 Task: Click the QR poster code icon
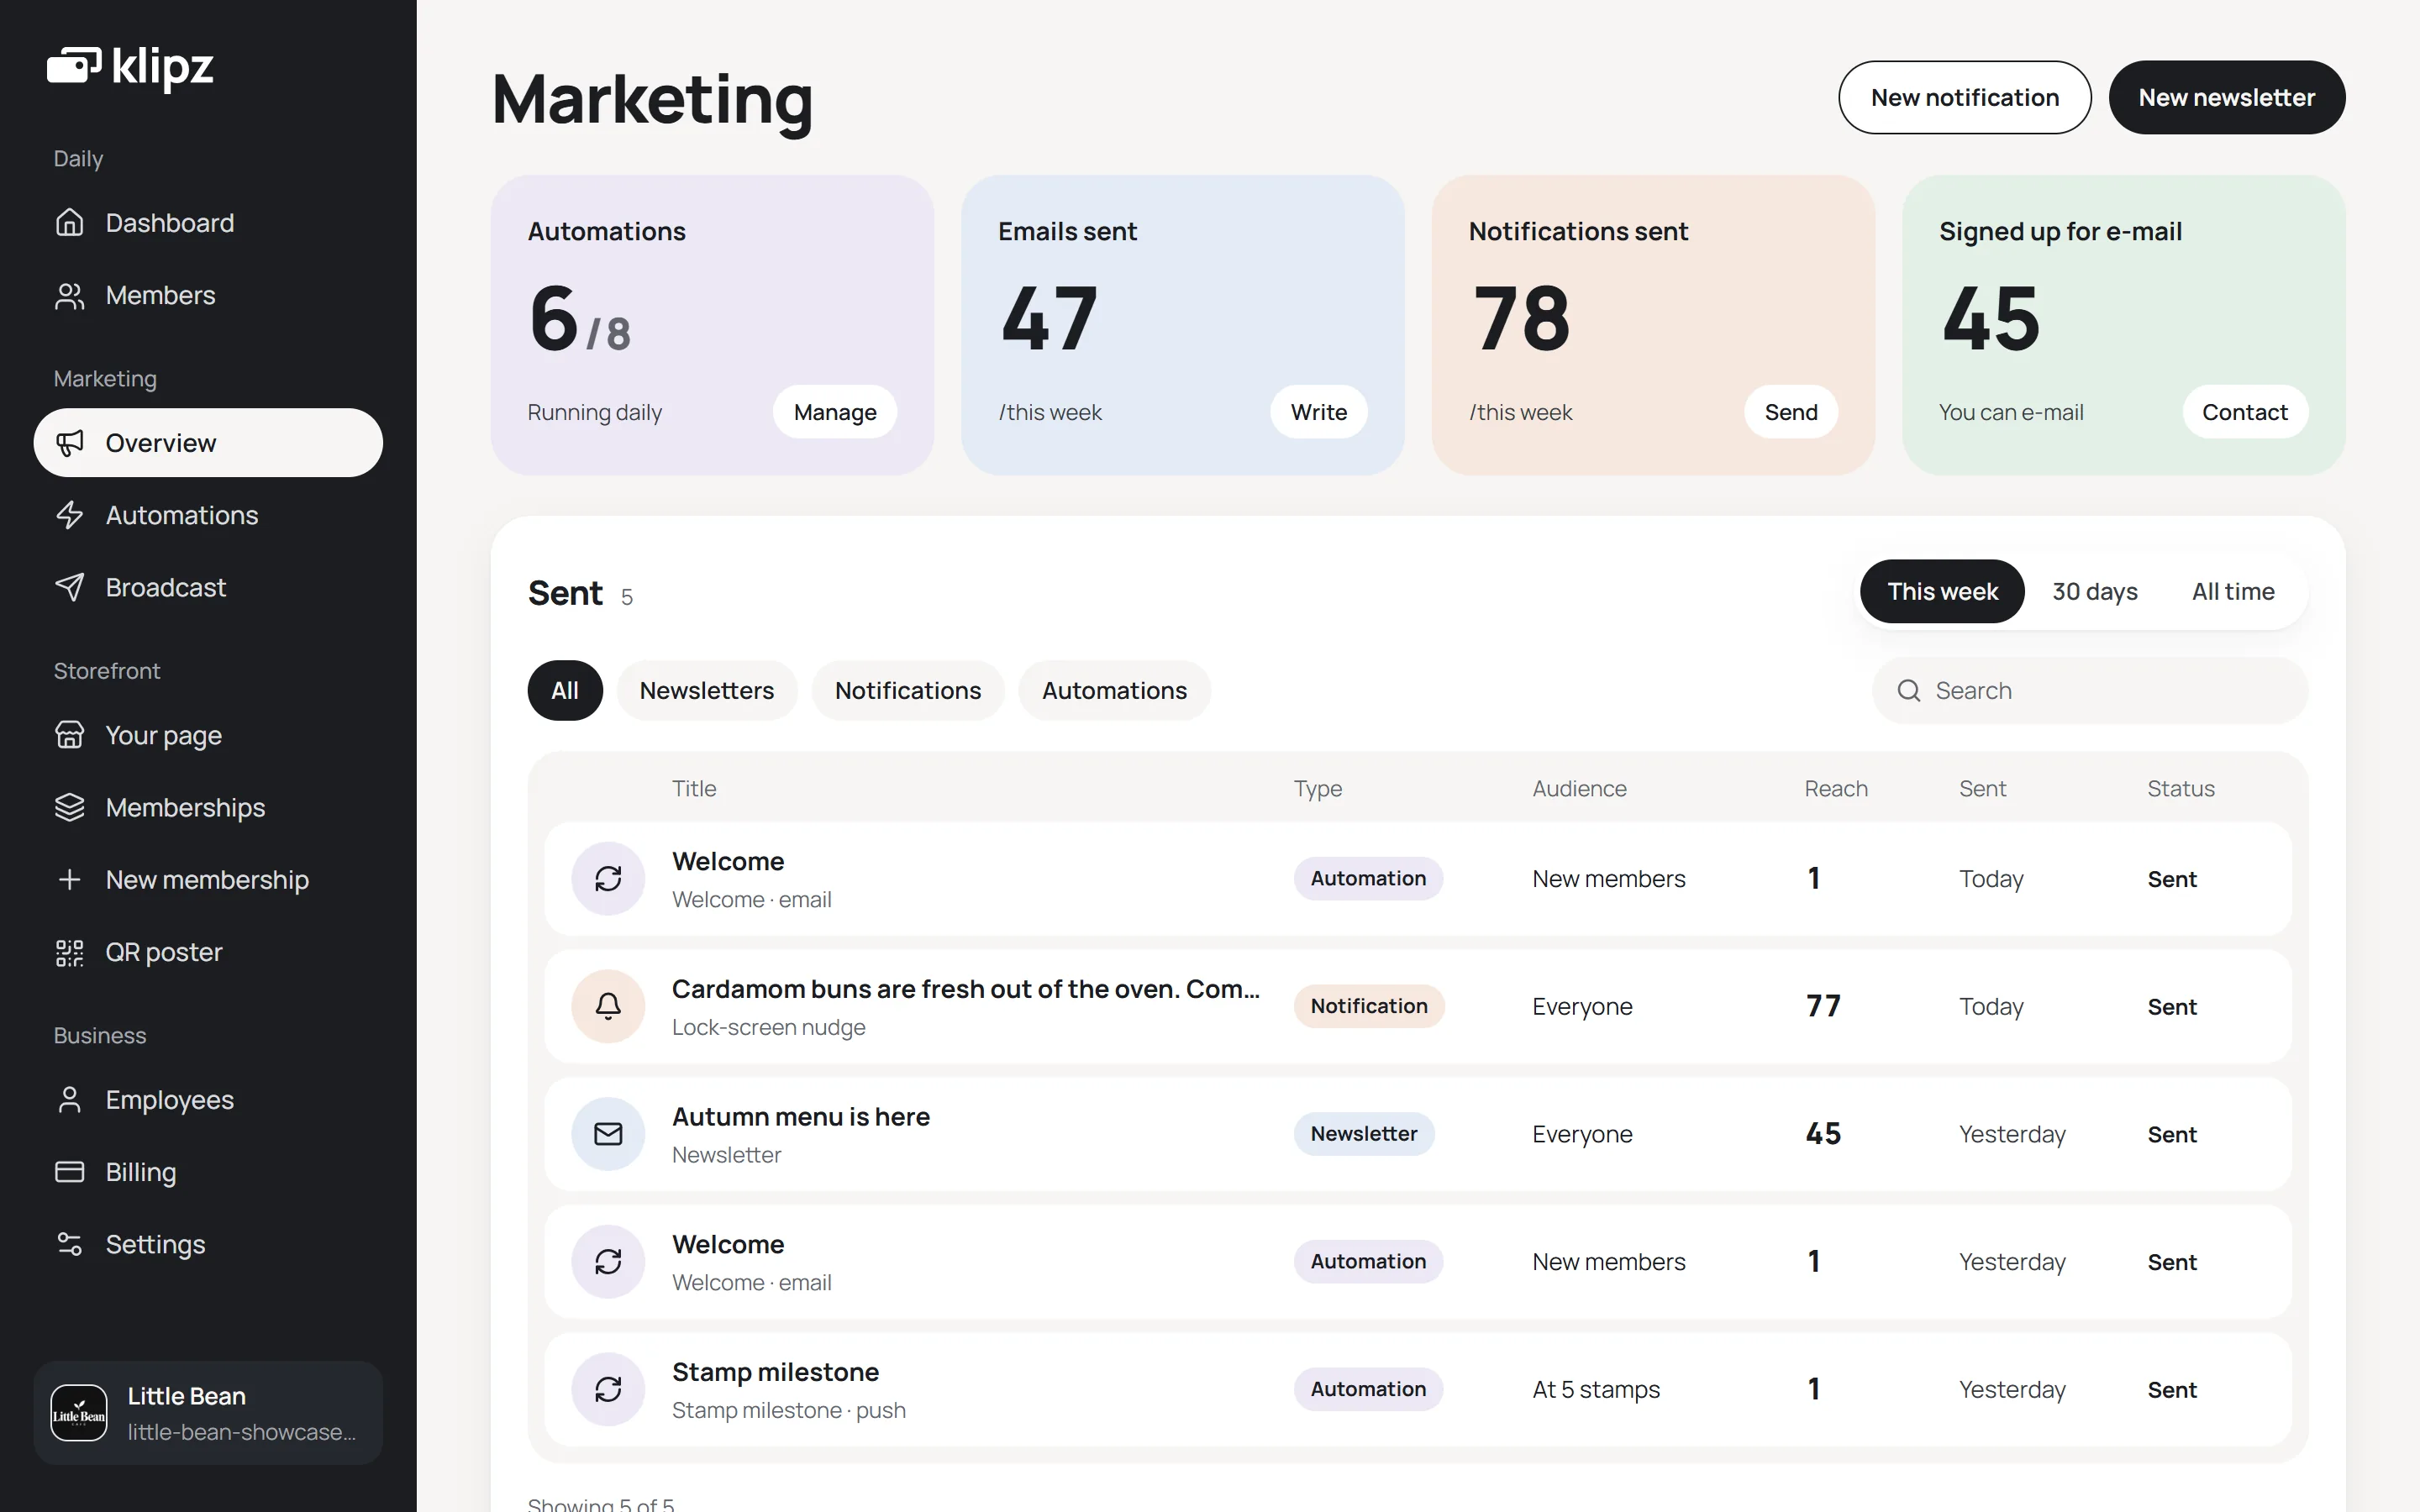coord(69,952)
